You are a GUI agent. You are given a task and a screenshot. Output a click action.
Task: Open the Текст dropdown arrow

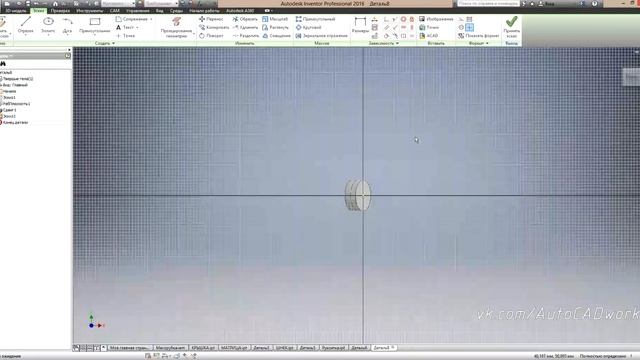point(137,27)
